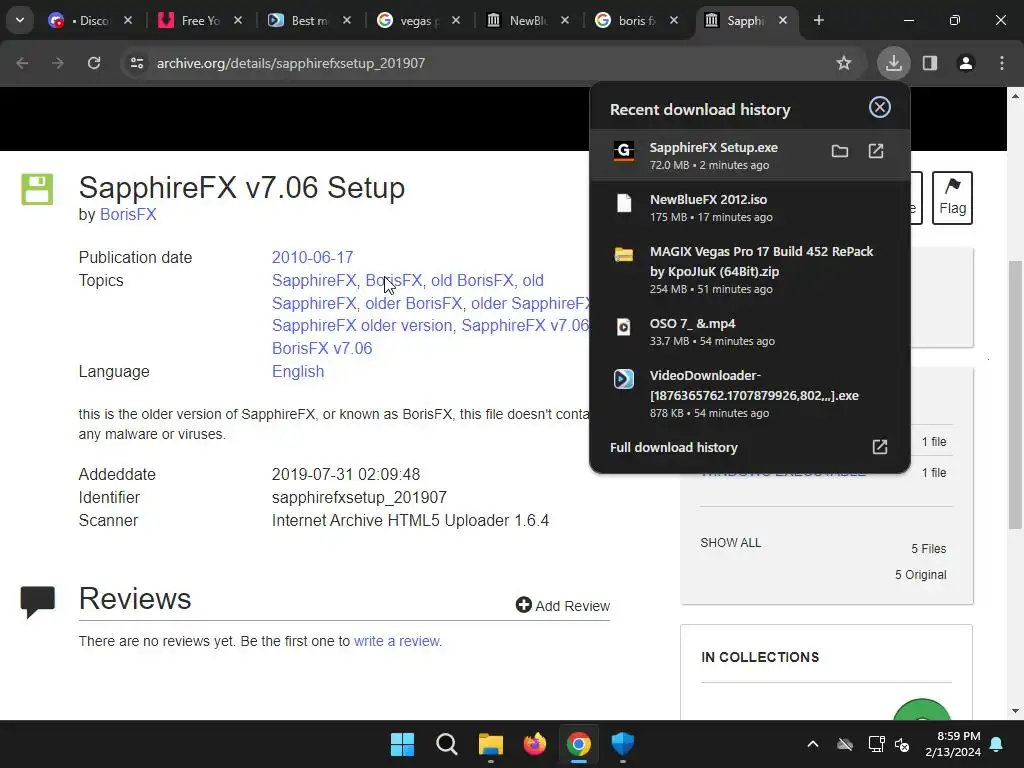Open the old BorisFX topic link

click(472, 280)
